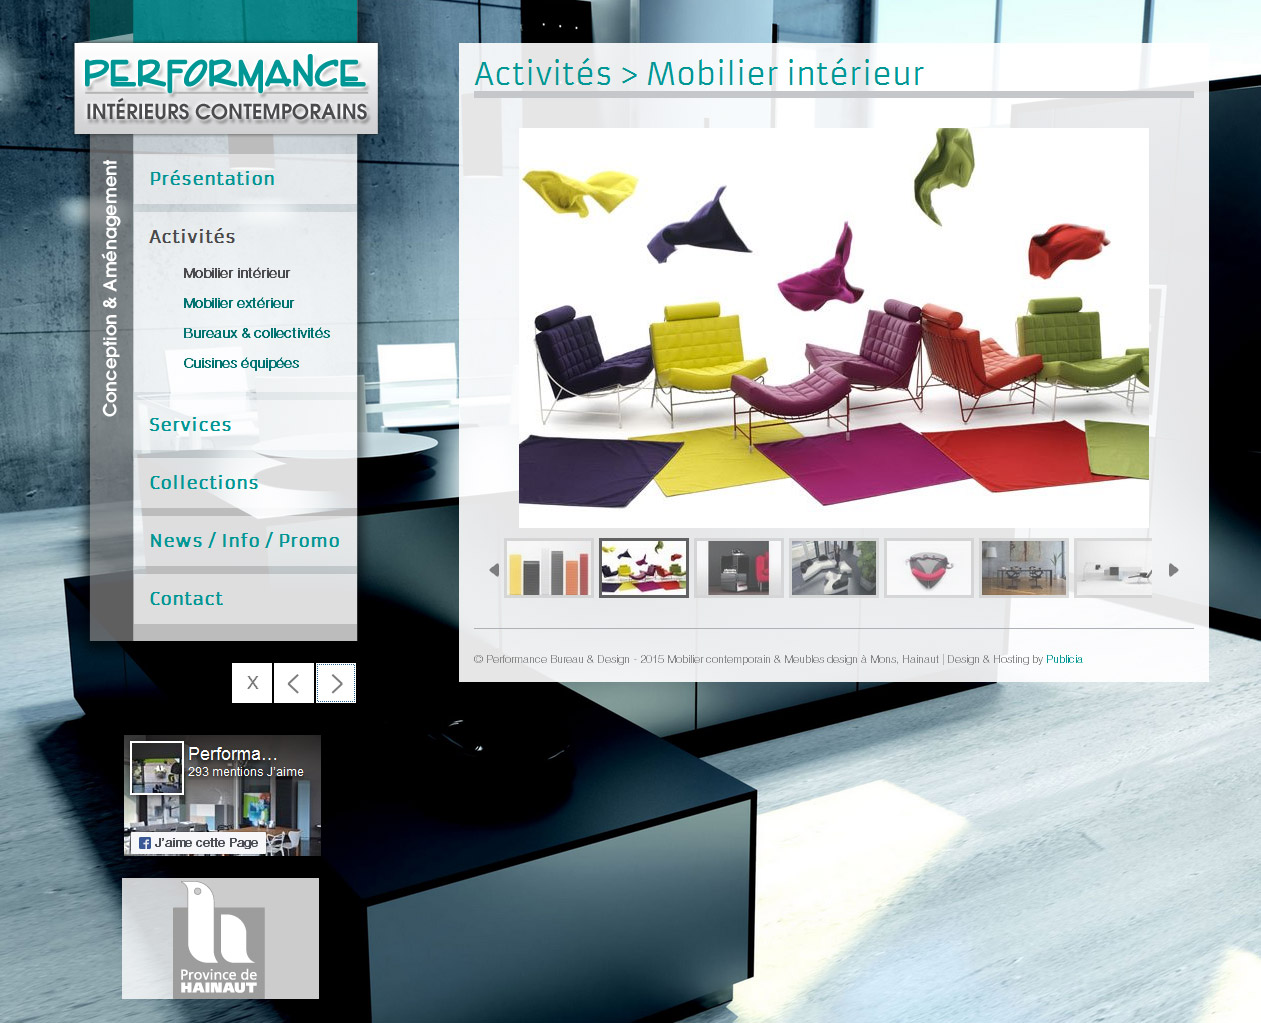Click the '293 mentions J'aime' text
The width and height of the screenshot is (1261, 1023).
pos(246,772)
